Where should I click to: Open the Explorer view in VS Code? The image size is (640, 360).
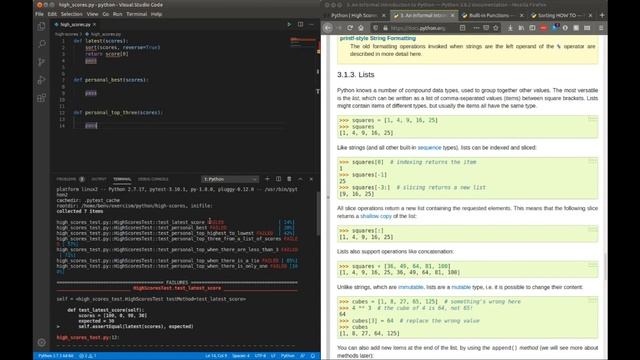(x=41, y=27)
